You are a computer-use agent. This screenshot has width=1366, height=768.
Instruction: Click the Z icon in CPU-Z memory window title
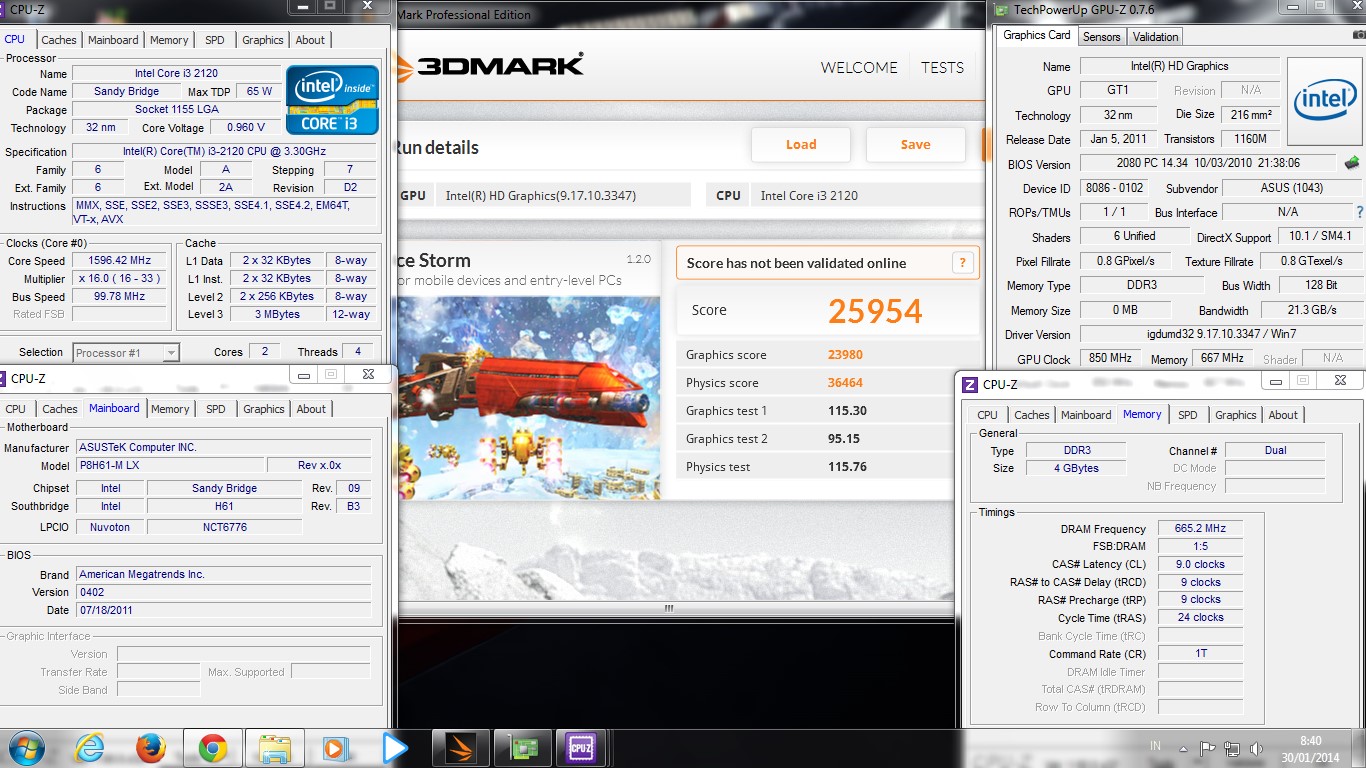click(969, 384)
